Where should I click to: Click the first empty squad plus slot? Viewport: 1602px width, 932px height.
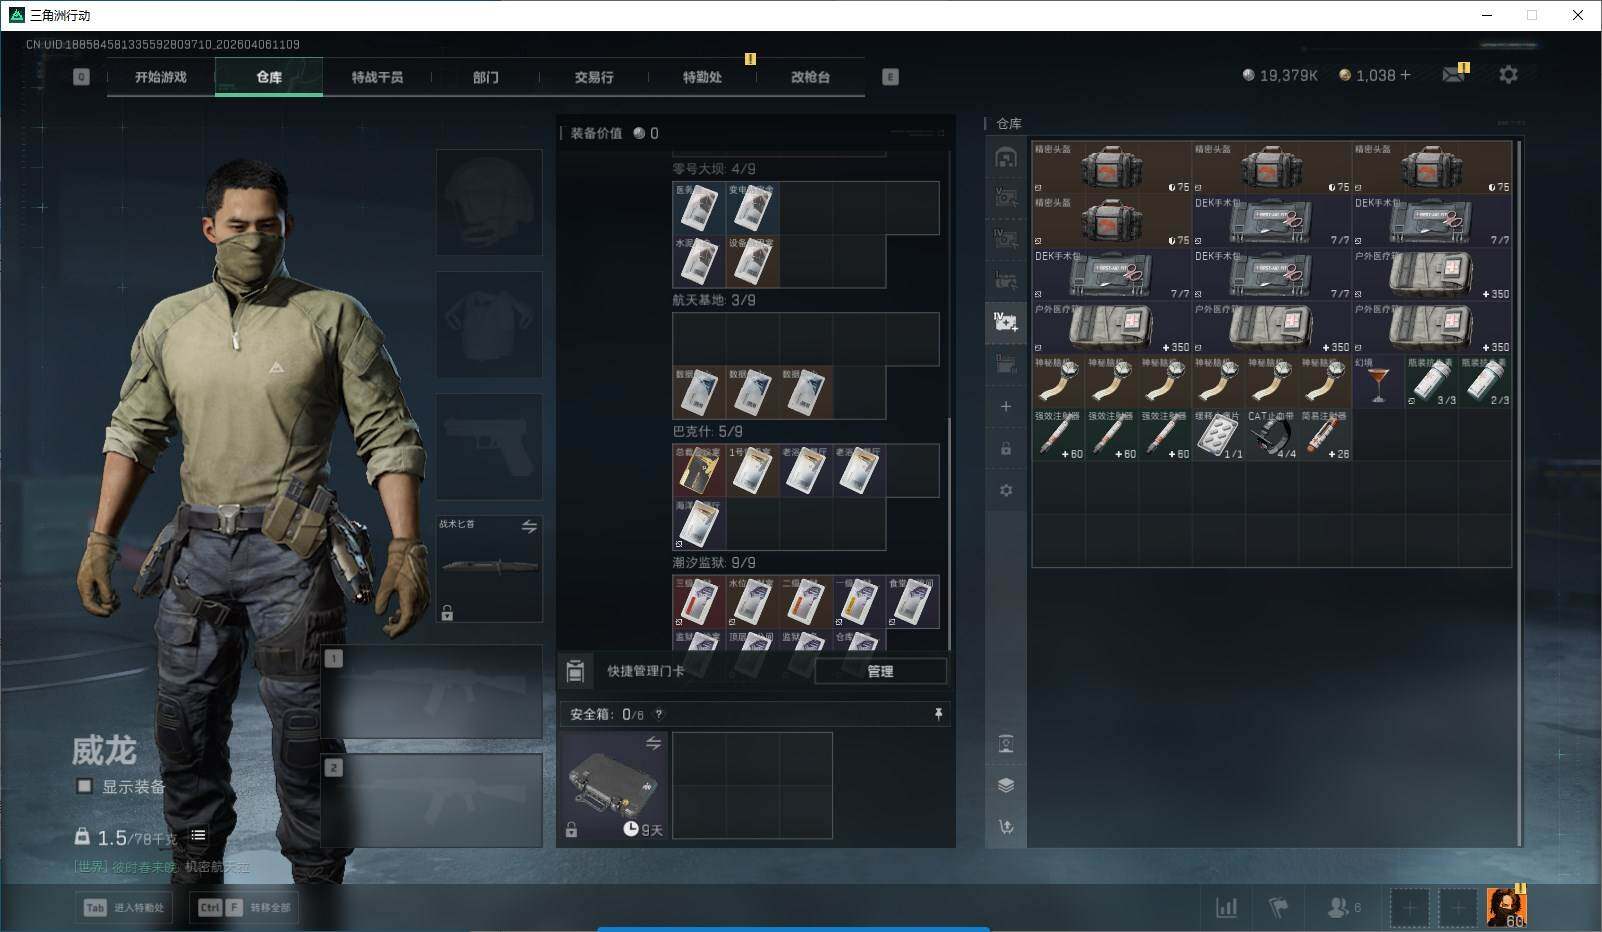(x=1410, y=907)
